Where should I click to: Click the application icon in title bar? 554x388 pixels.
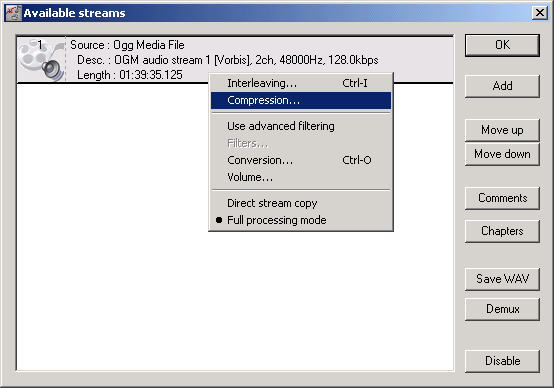point(13,13)
